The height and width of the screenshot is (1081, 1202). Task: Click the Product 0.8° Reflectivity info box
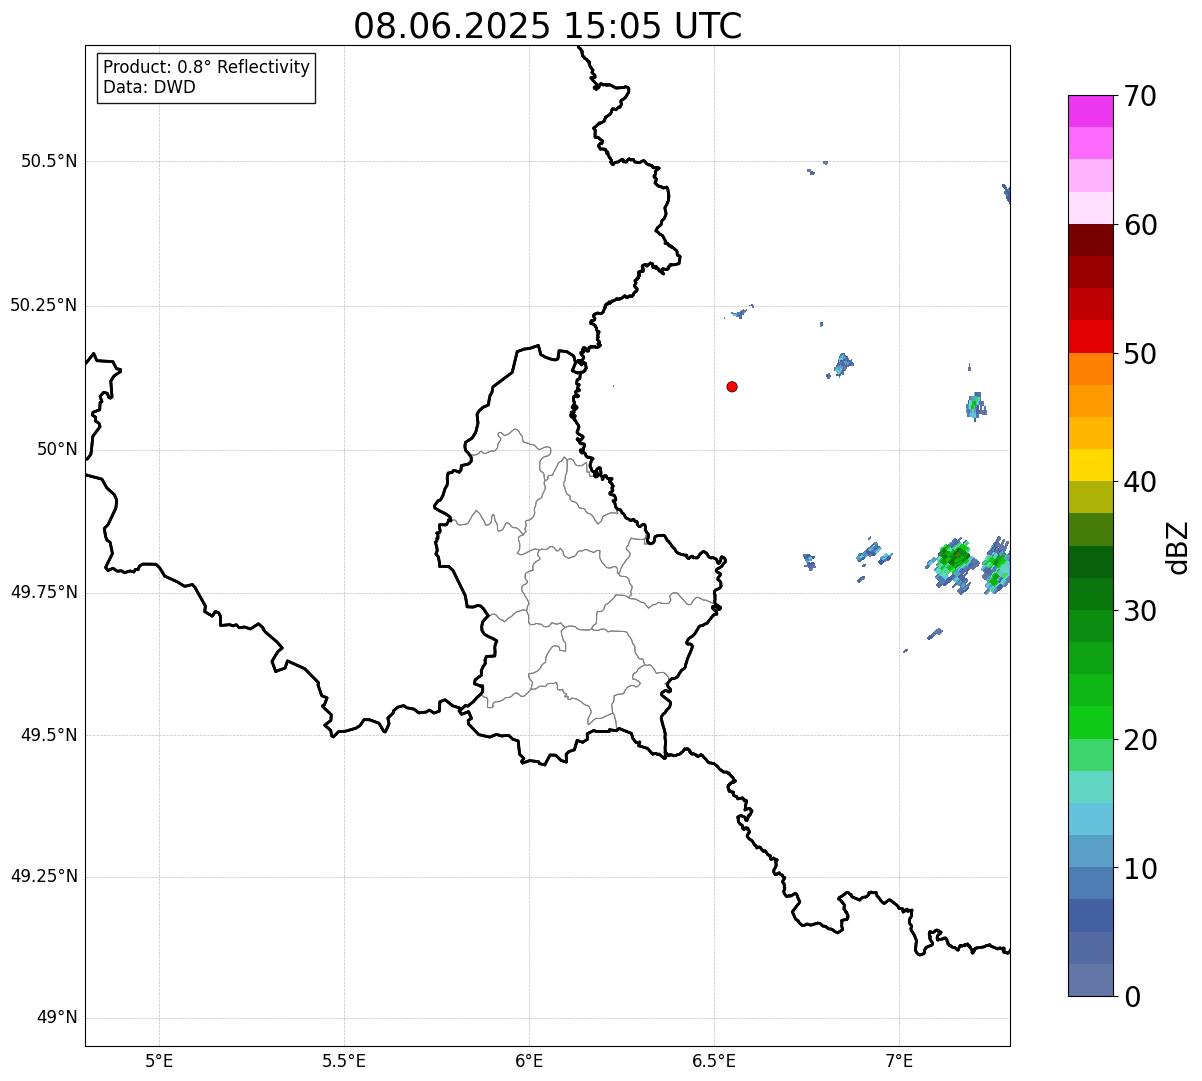pyautogui.click(x=207, y=78)
